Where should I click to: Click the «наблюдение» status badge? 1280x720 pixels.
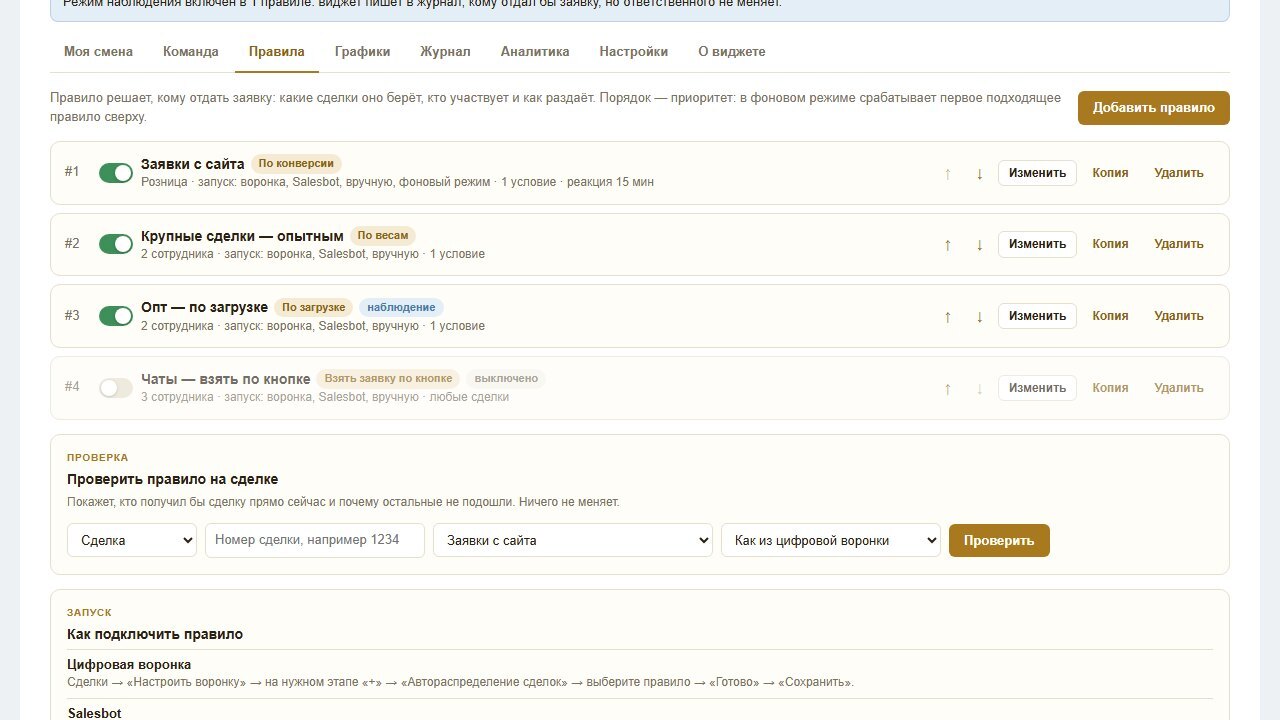(401, 307)
